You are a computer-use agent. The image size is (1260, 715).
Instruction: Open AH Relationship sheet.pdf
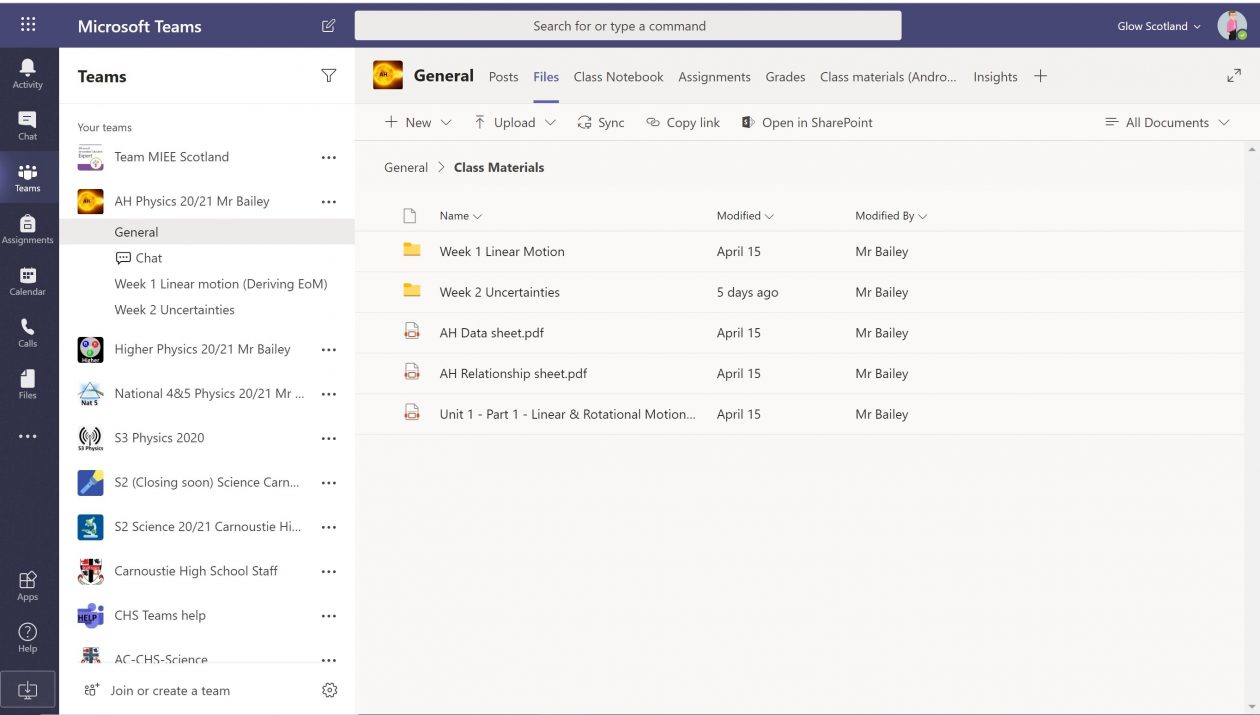point(513,373)
